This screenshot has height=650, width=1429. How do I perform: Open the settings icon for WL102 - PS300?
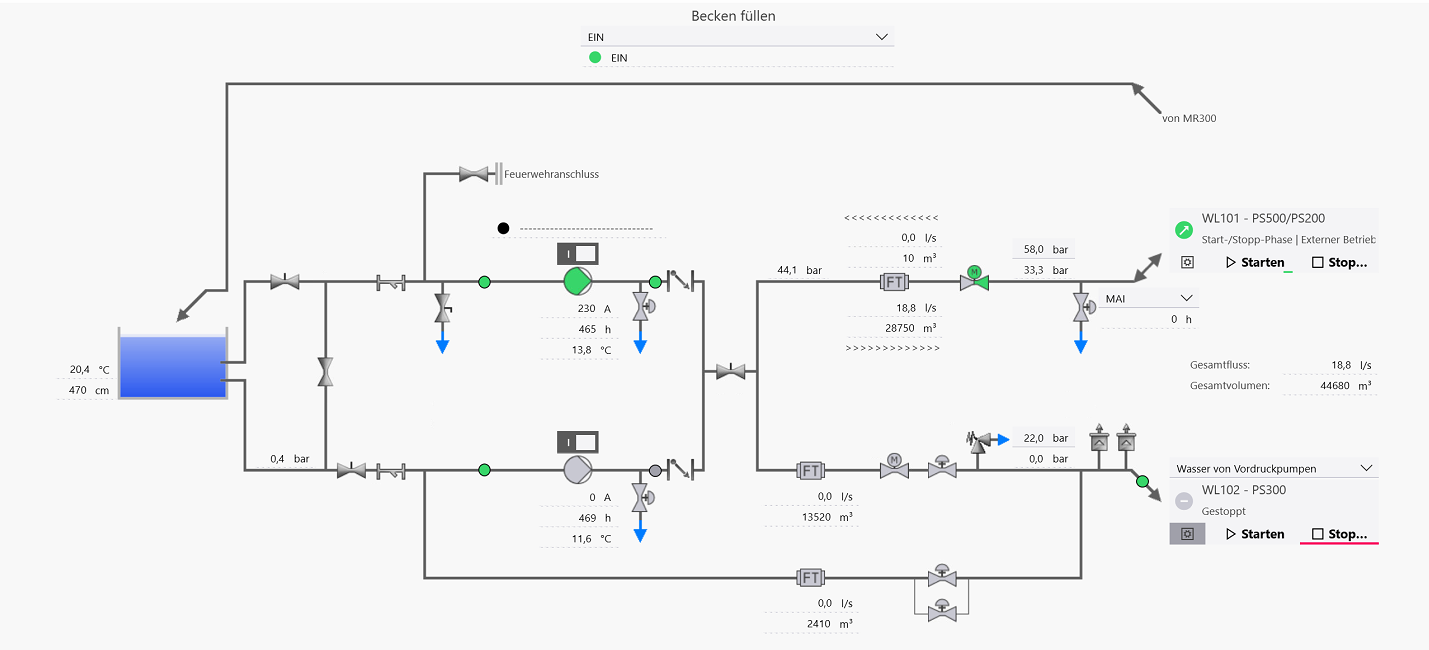[1187, 534]
